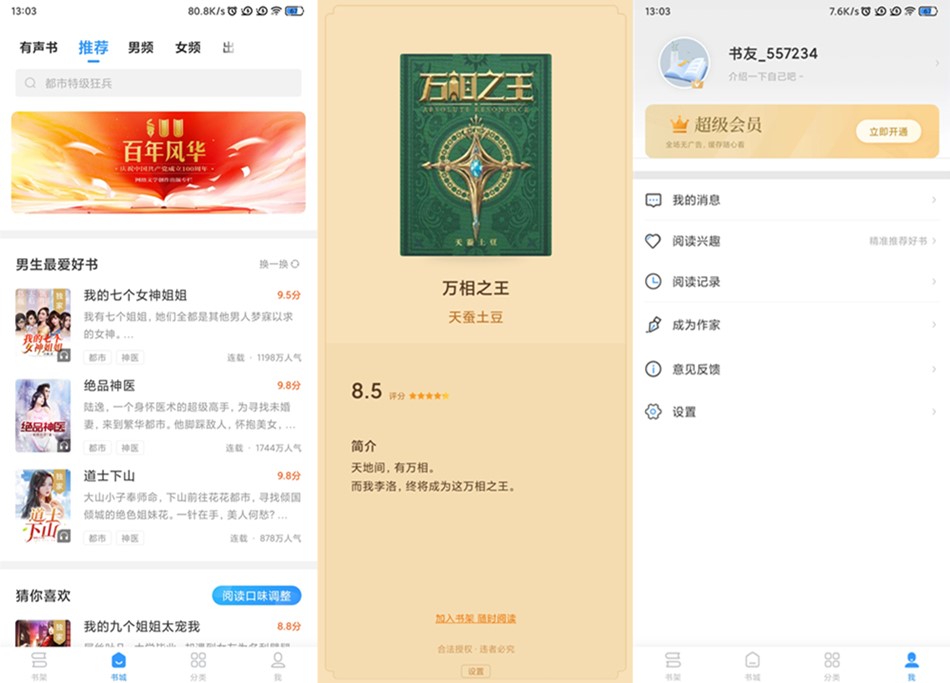The width and height of the screenshot is (950, 683).
Task: Tap the user avatar picture
Action: coord(685,62)
